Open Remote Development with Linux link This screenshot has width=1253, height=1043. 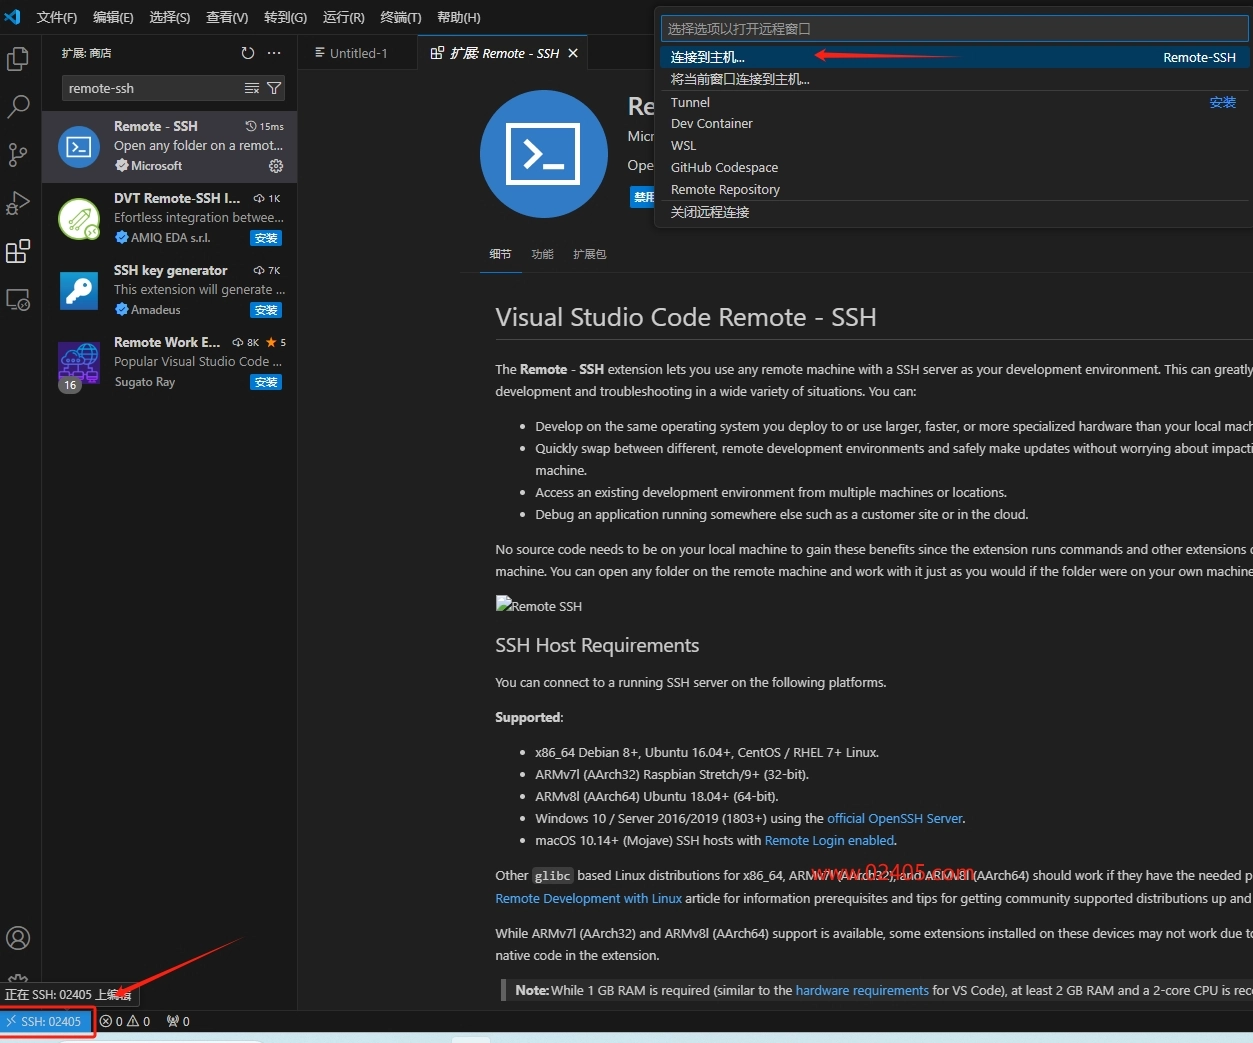(588, 898)
